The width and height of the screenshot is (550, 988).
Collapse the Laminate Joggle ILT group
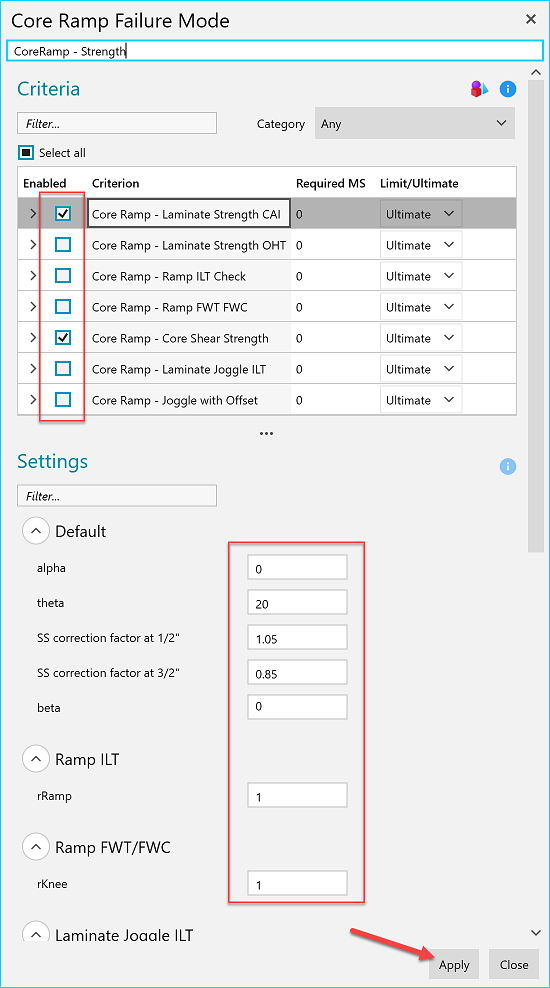pos(36,935)
